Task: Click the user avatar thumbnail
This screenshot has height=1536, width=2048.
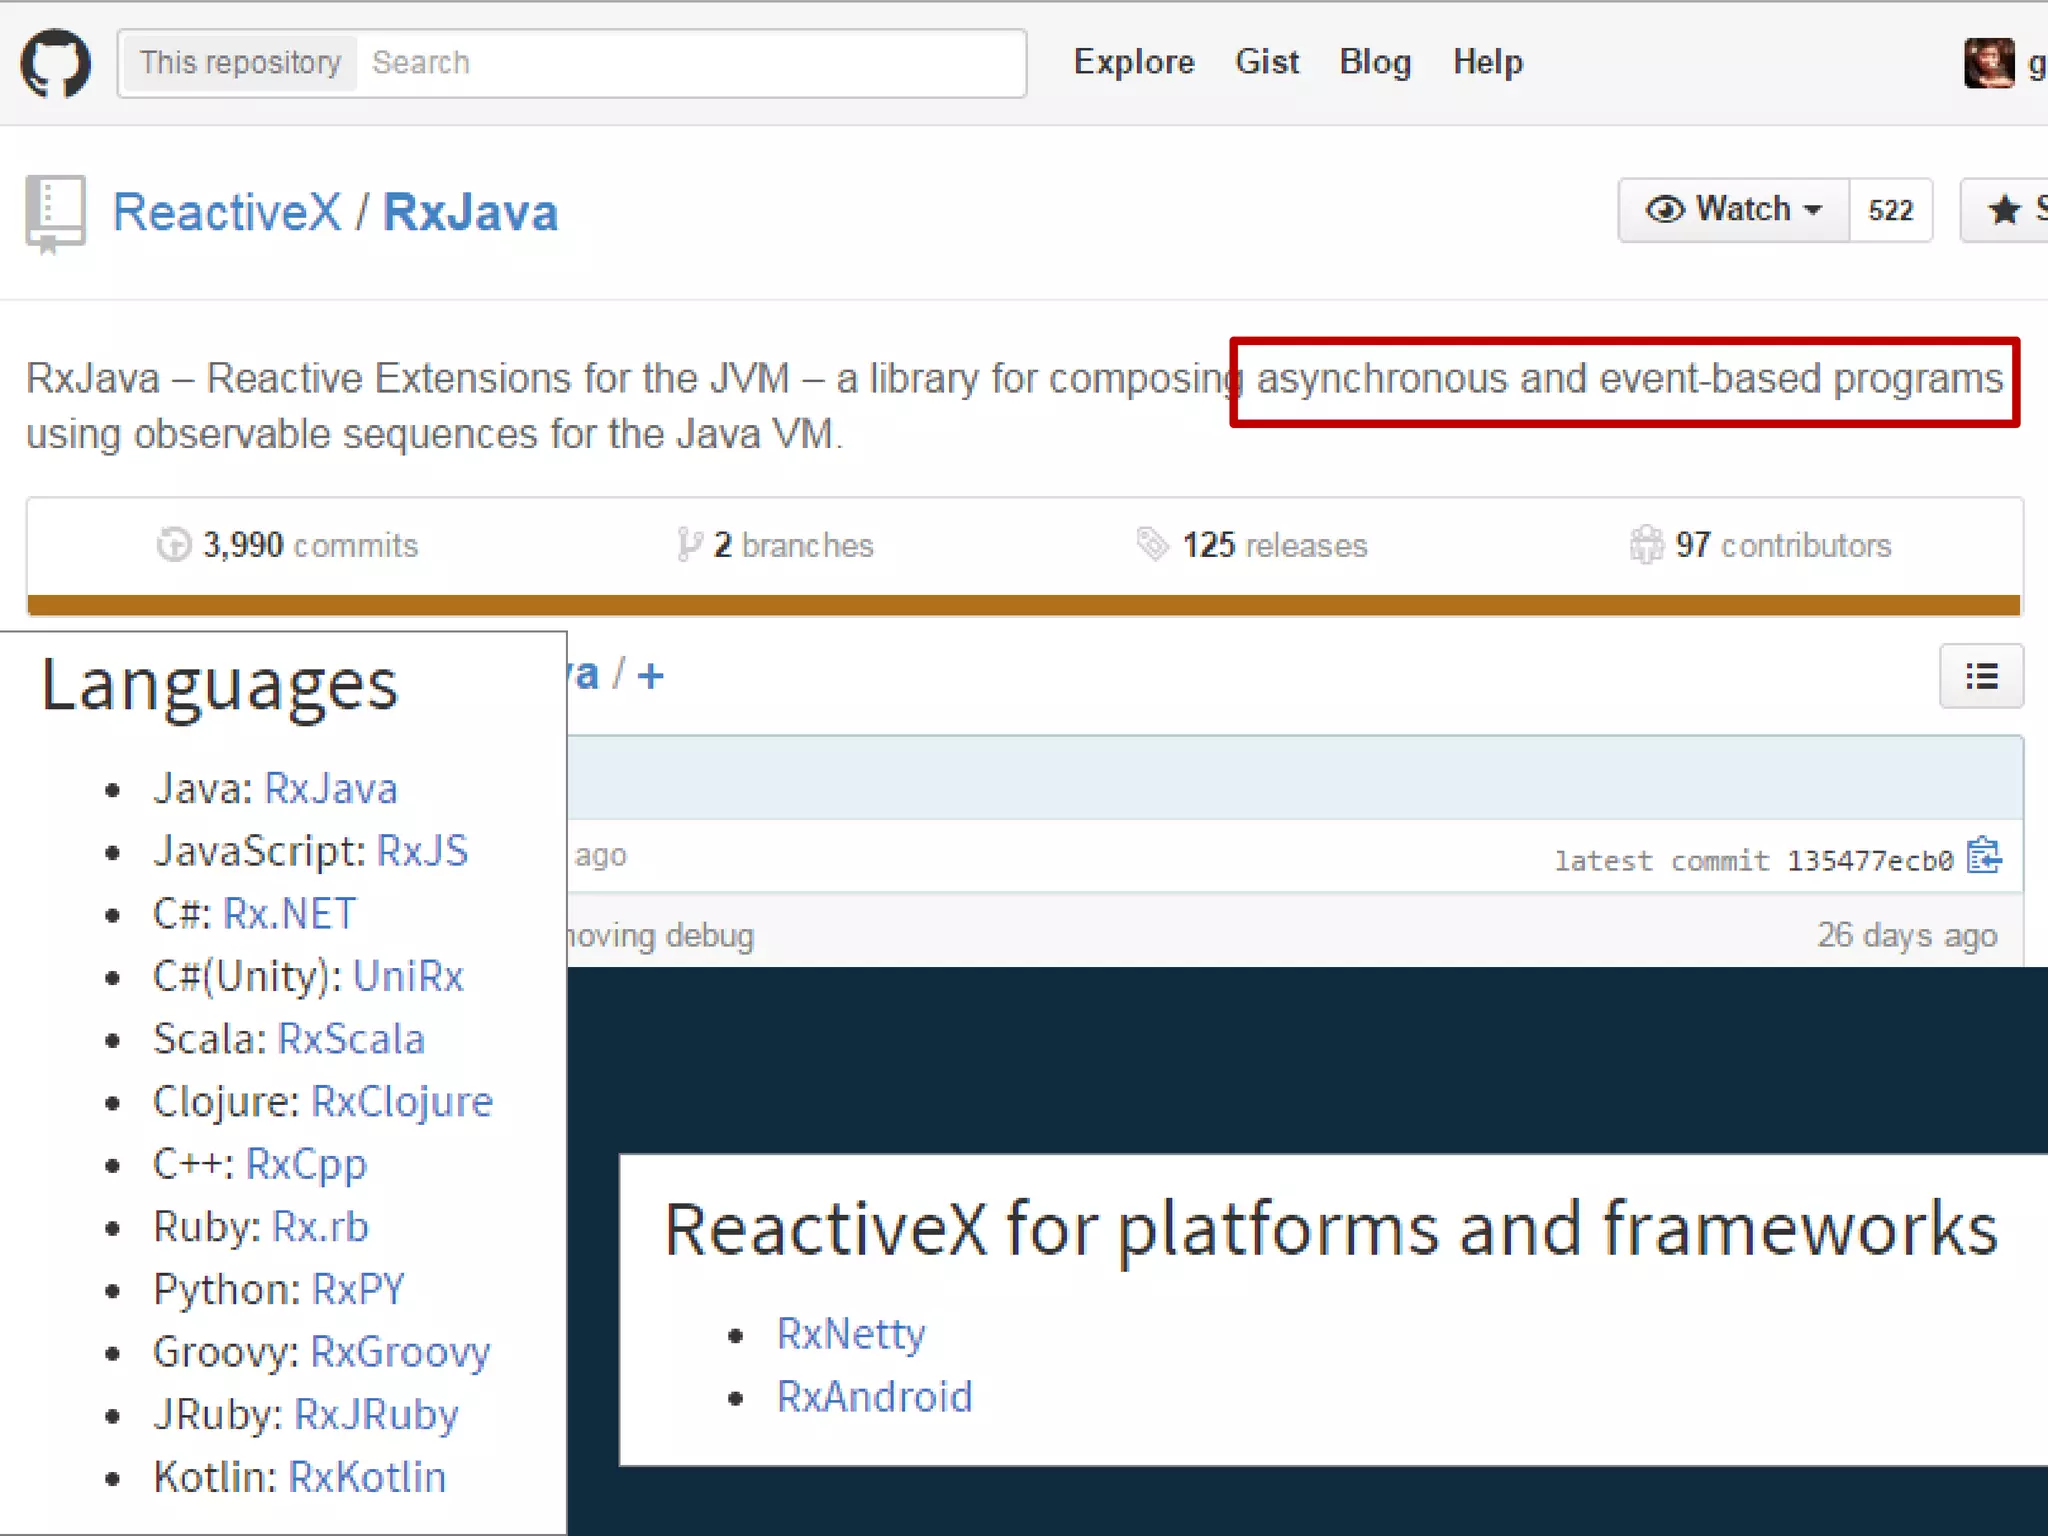Action: 1988,63
